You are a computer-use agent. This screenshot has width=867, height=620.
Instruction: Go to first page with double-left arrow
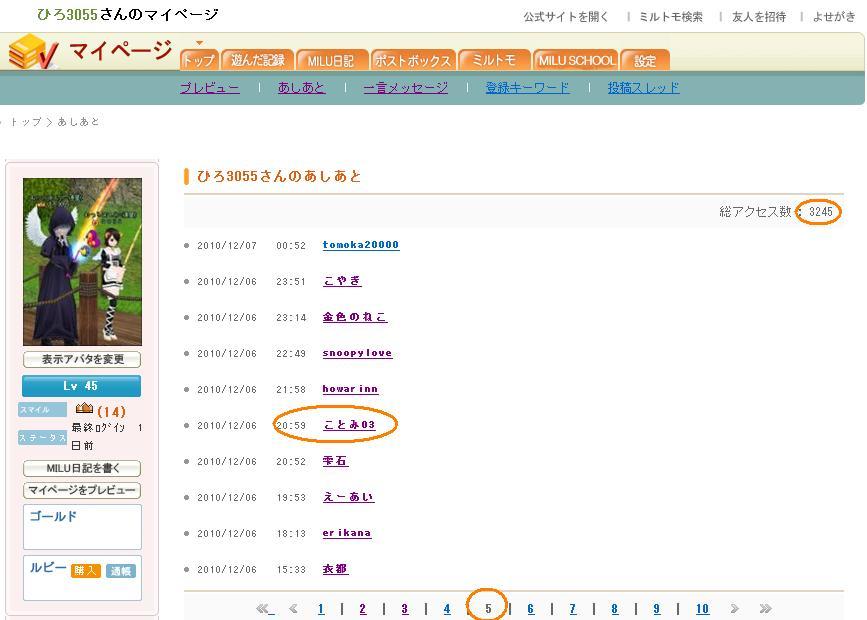(x=264, y=608)
